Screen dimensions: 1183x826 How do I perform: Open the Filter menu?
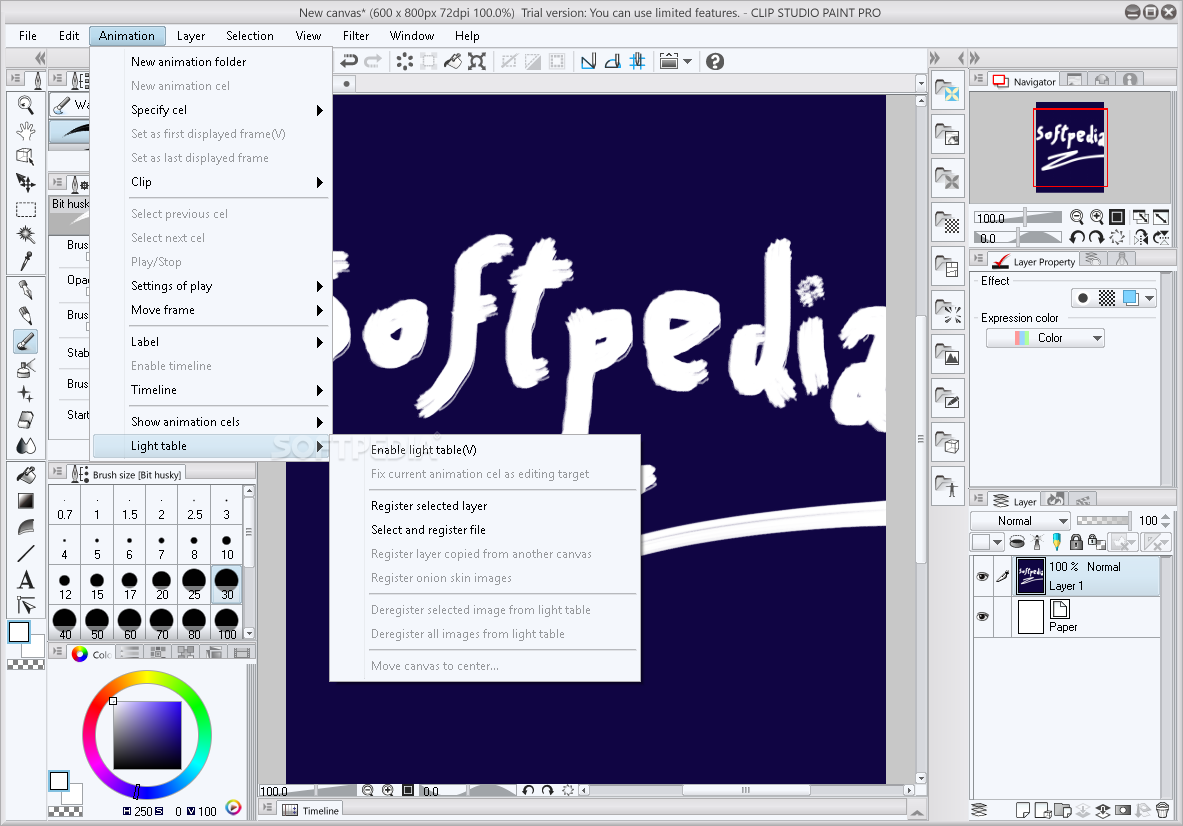356,35
